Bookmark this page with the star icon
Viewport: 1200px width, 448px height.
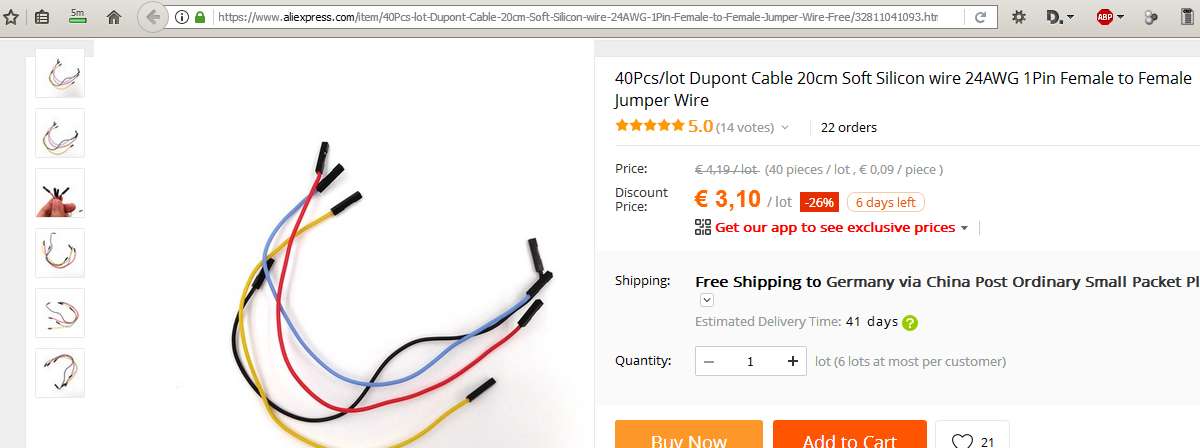pos(11,17)
